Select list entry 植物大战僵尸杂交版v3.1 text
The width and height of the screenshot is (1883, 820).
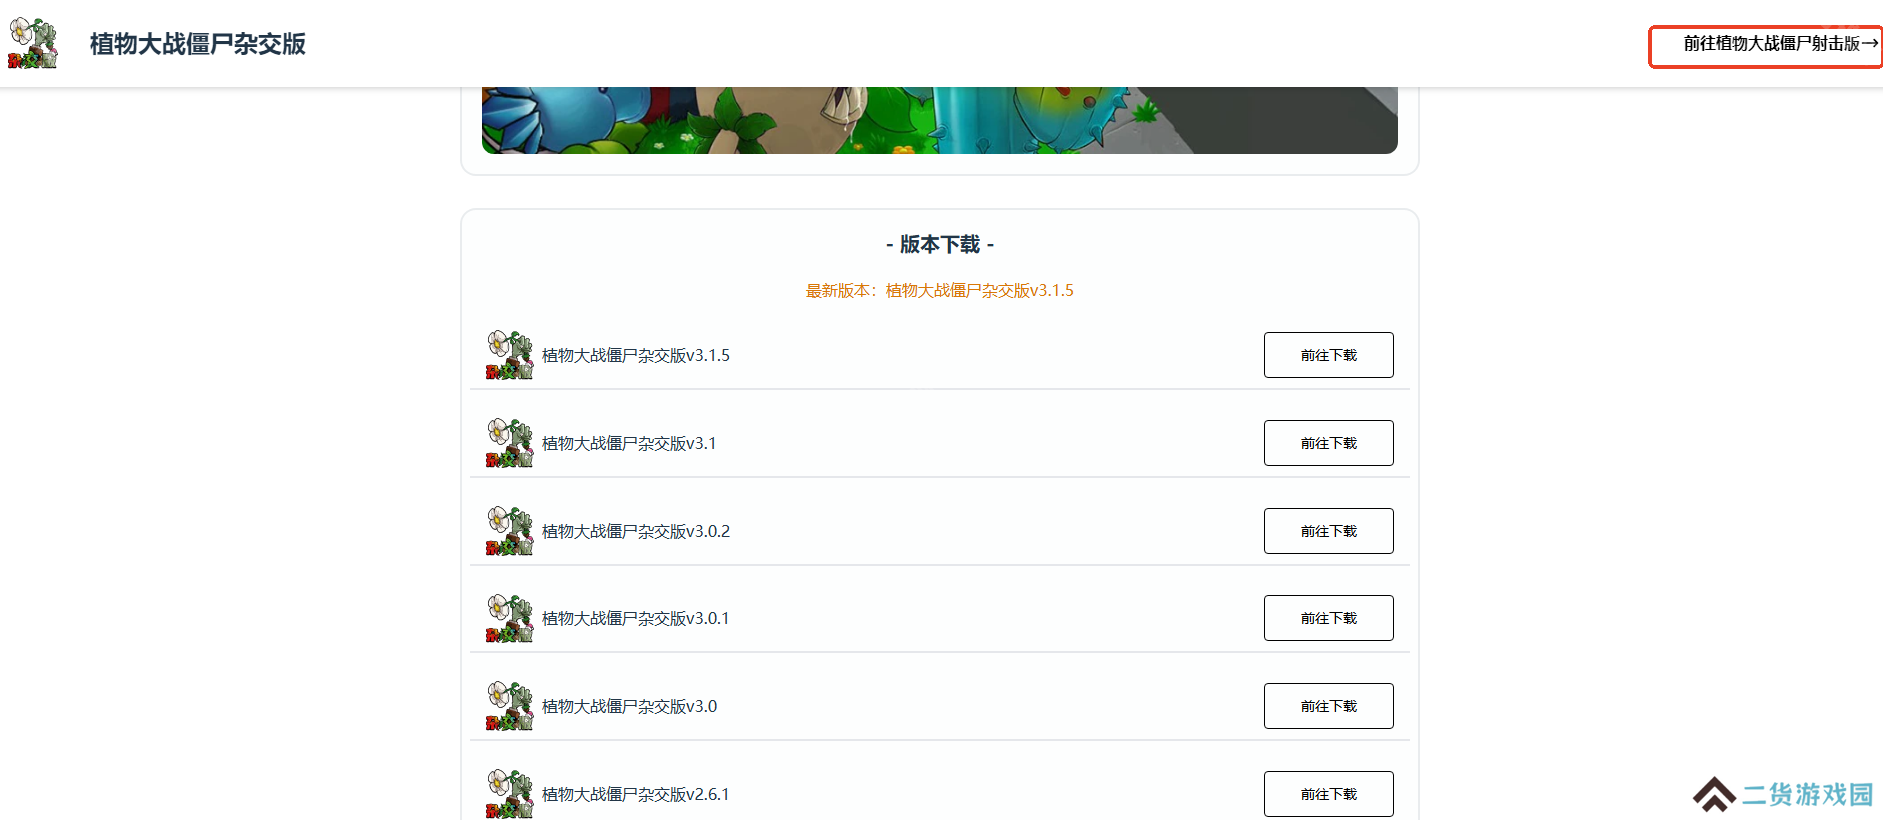[629, 443]
